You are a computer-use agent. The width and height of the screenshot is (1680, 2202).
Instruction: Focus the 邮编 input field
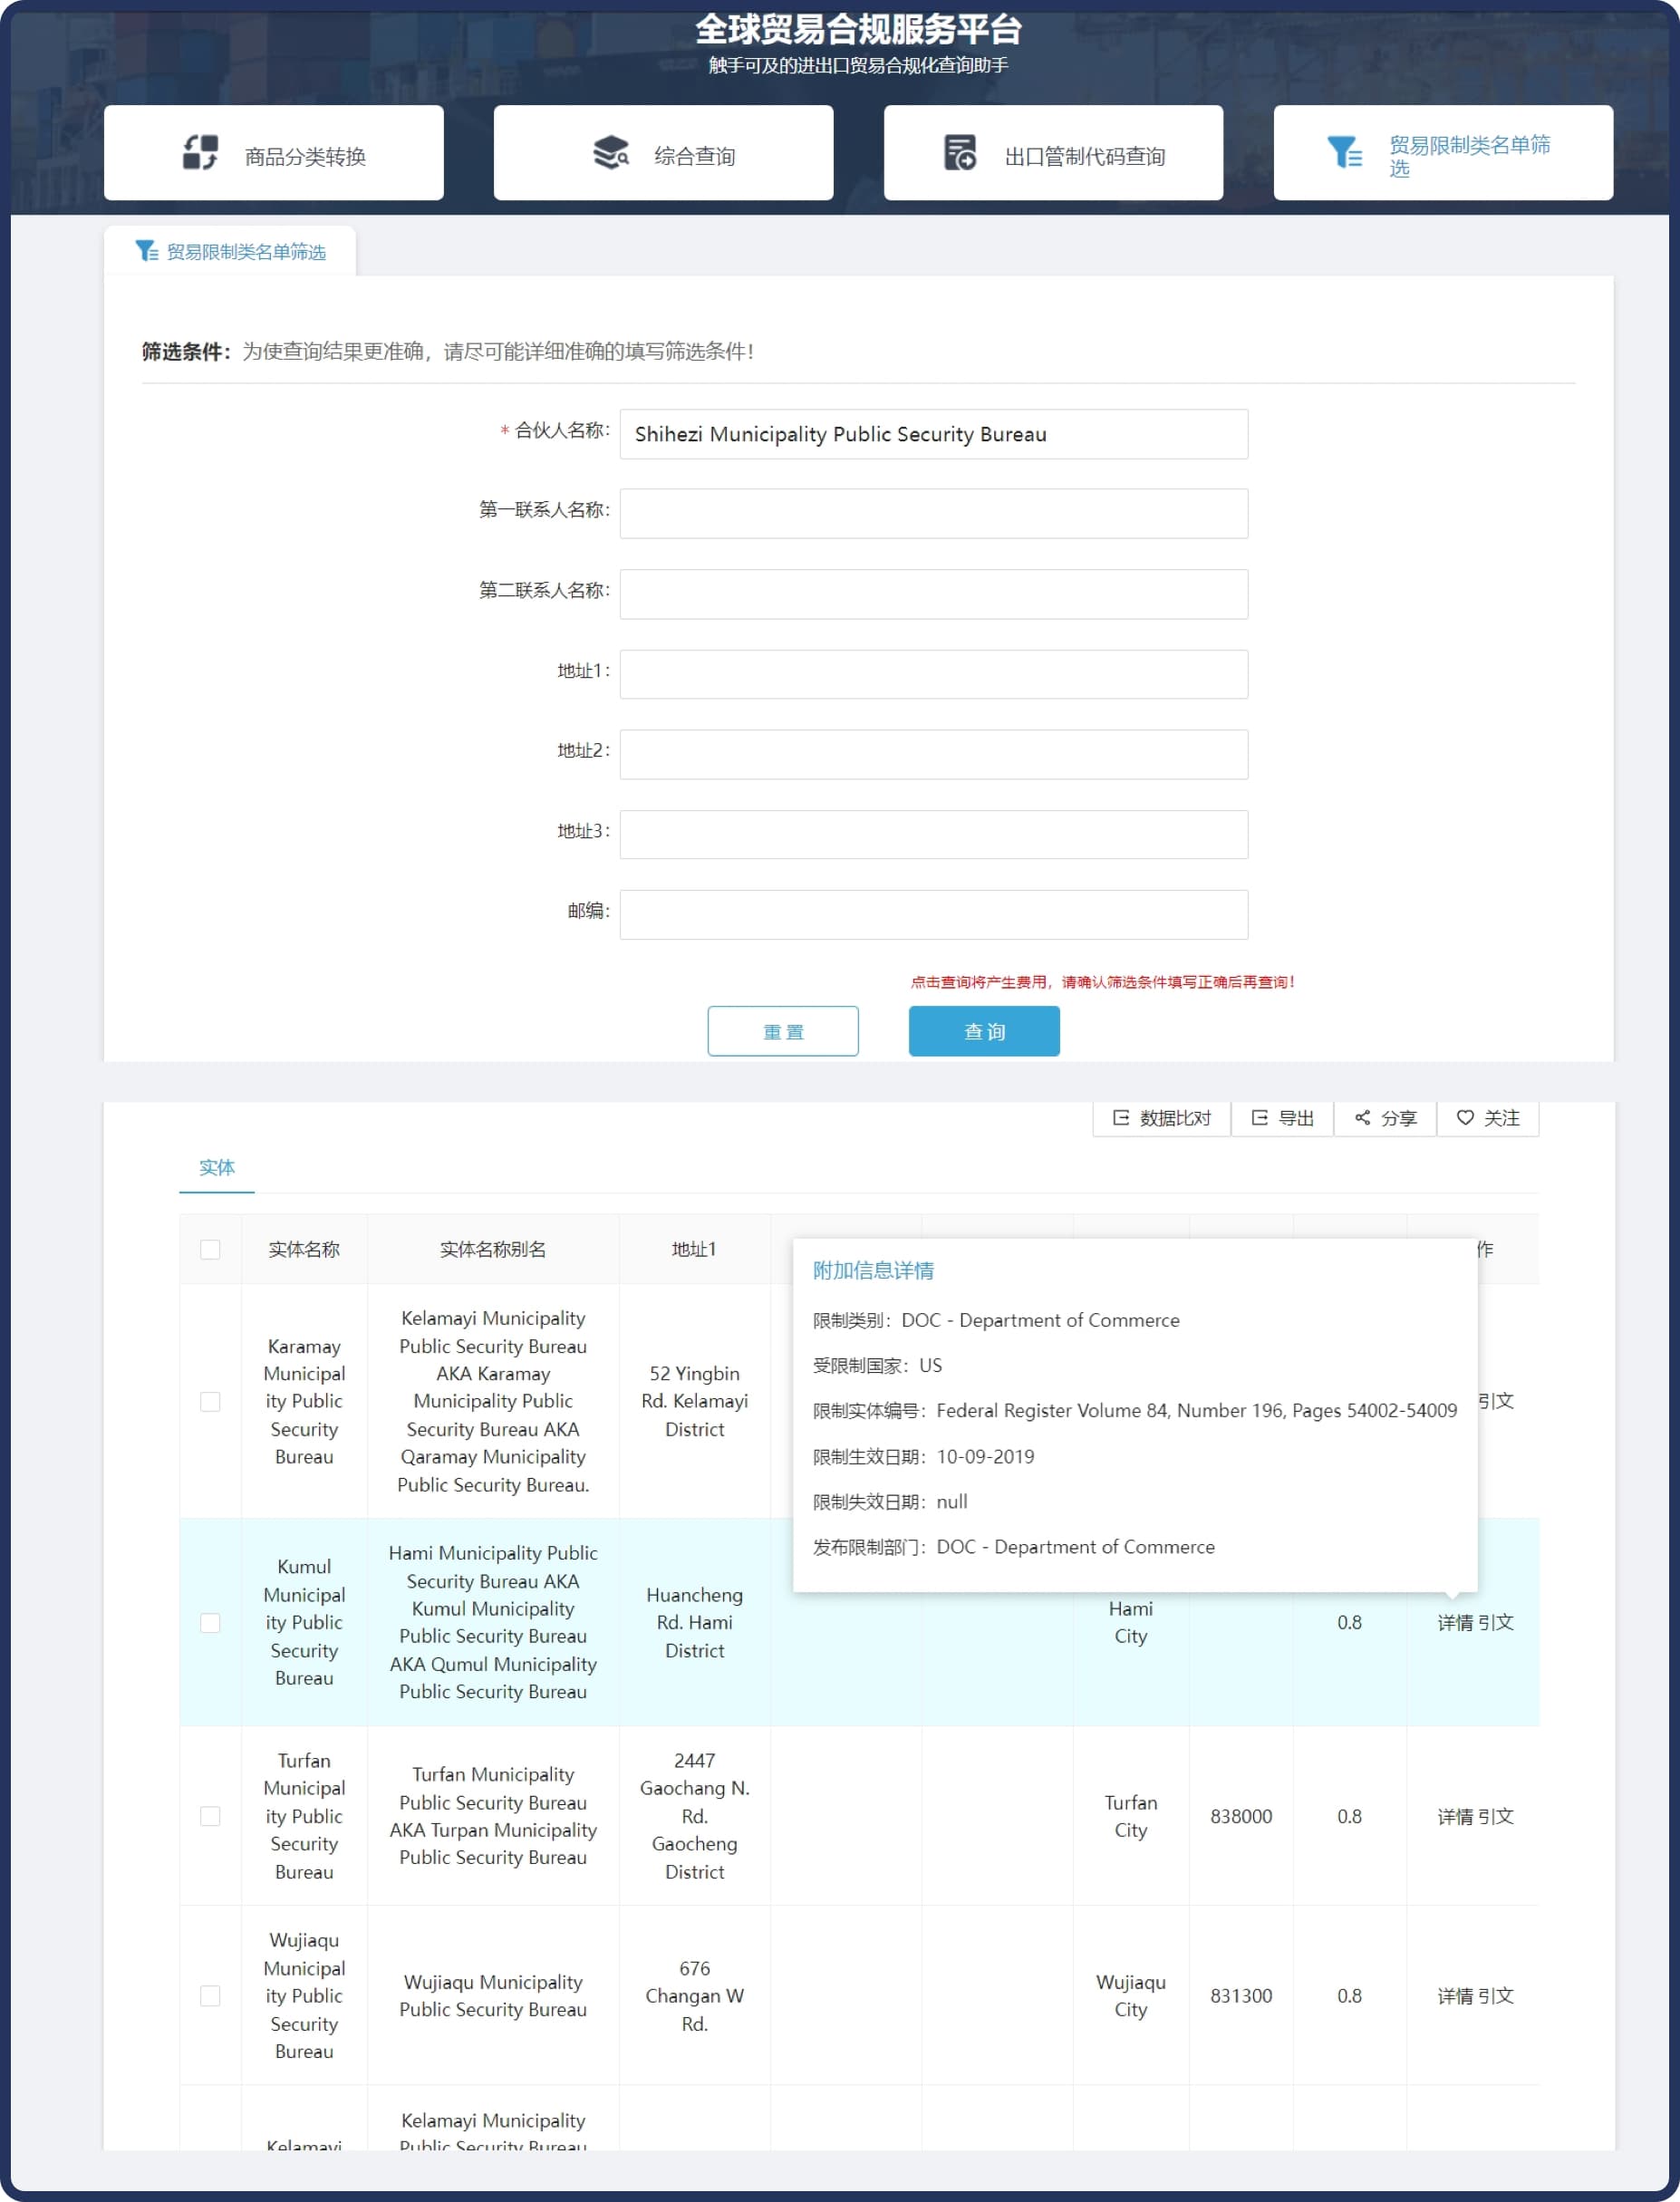click(x=934, y=914)
